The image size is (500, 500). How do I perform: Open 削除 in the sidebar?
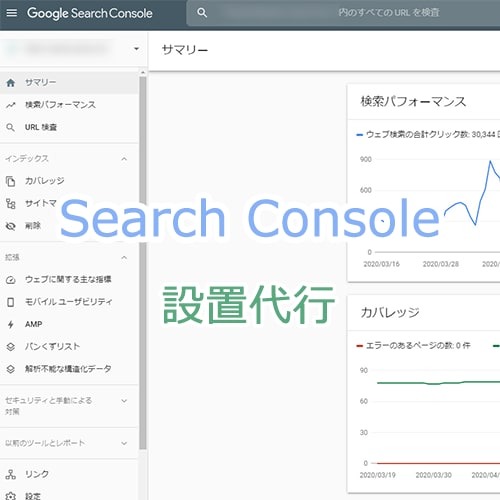pyautogui.click(x=33, y=226)
